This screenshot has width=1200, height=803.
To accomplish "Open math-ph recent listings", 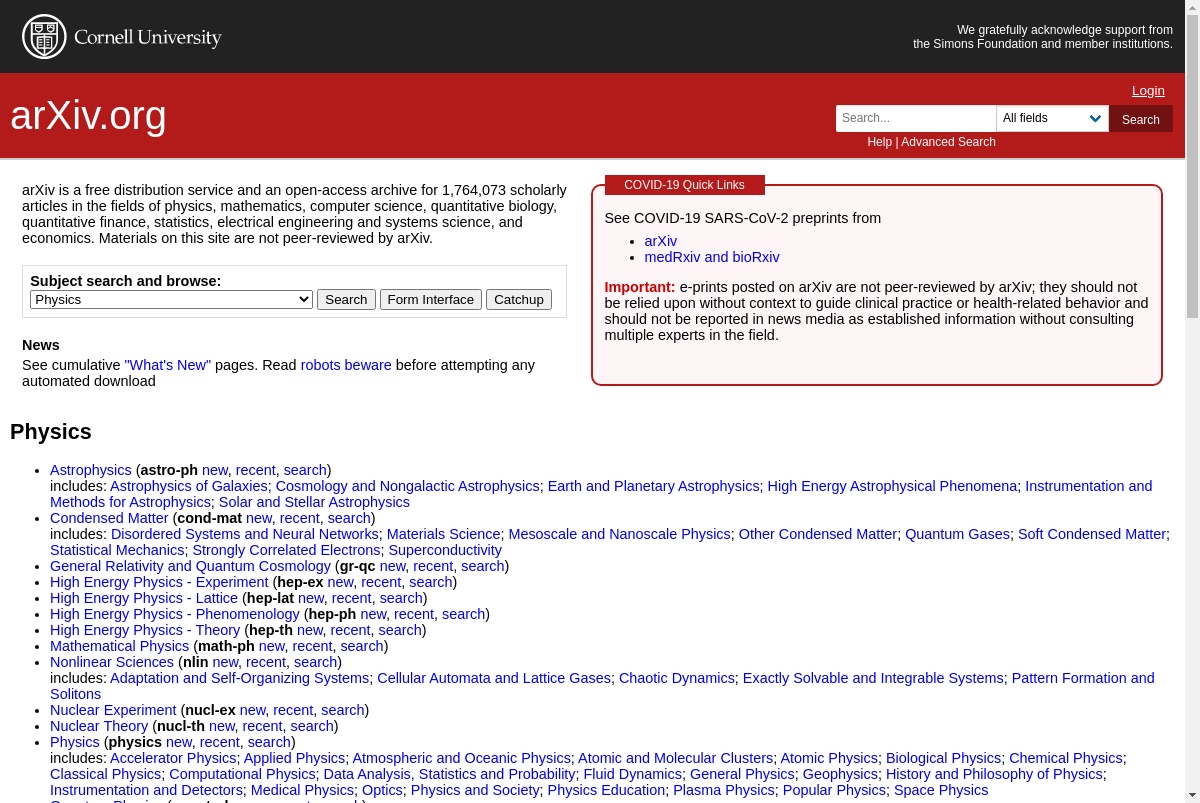I will (x=312, y=646).
